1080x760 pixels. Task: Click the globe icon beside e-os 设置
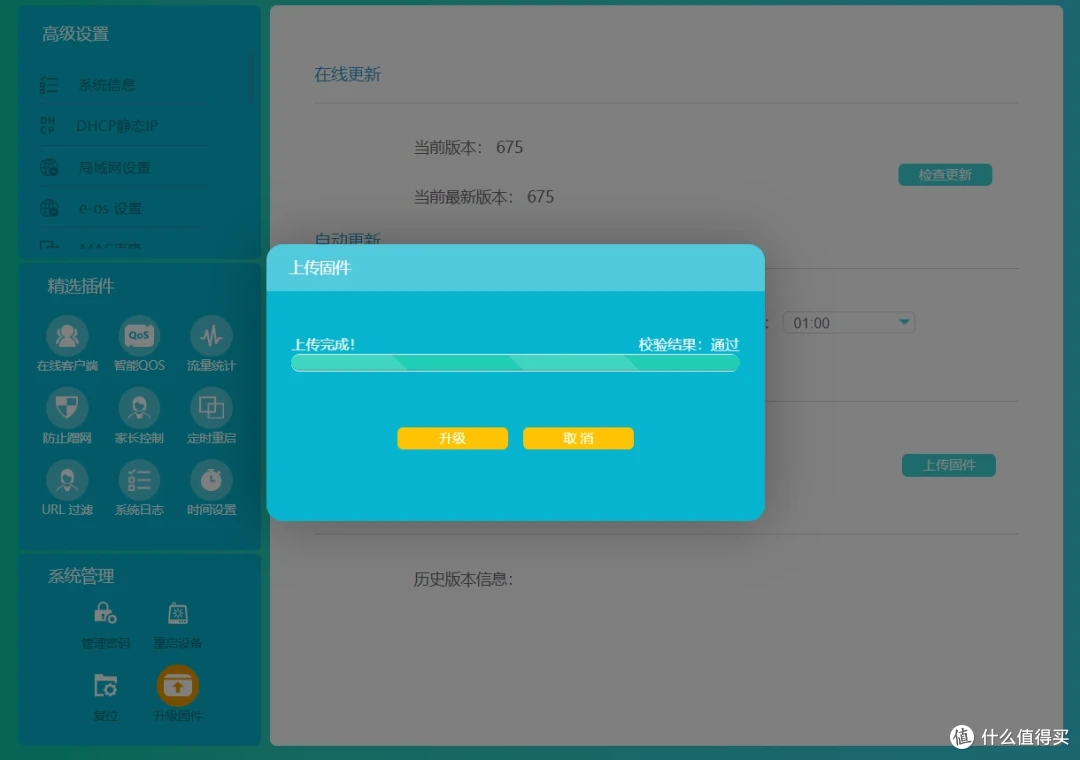(x=49, y=208)
